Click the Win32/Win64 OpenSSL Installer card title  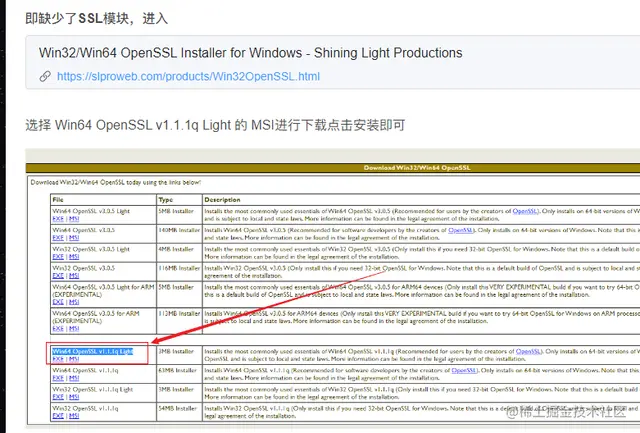[251, 53]
